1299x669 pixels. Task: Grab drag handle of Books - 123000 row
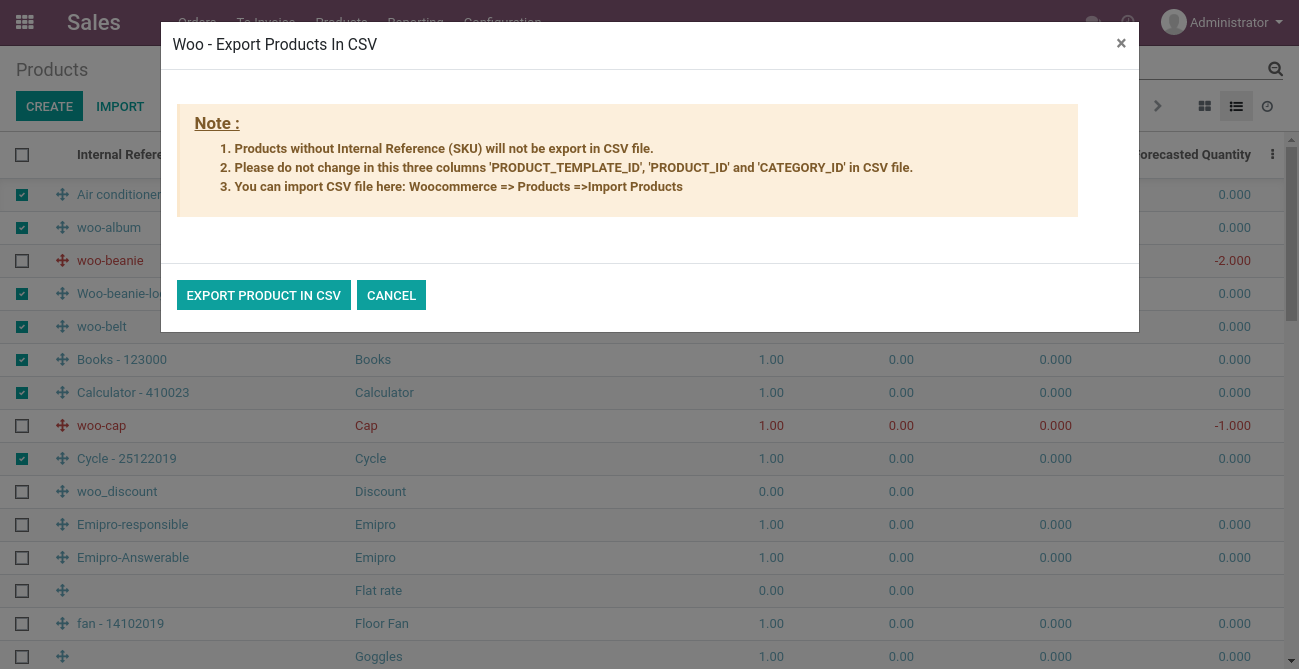(x=62, y=360)
